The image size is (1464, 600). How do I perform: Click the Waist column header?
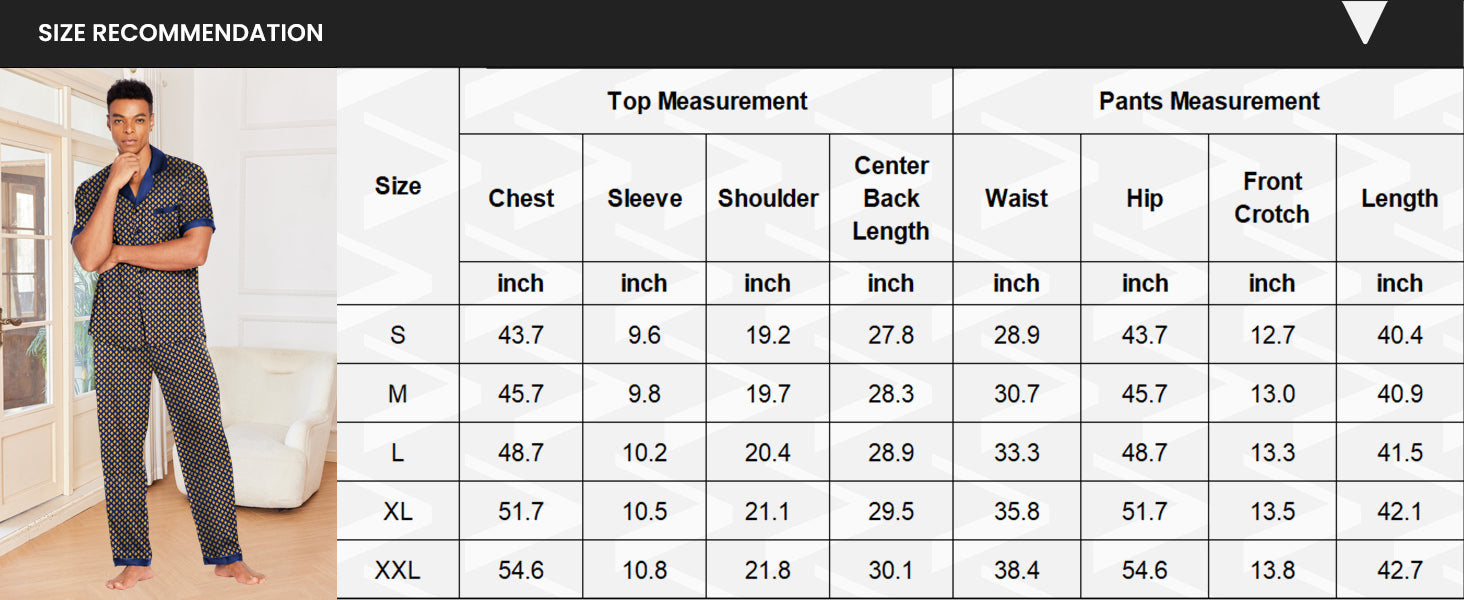(1016, 198)
